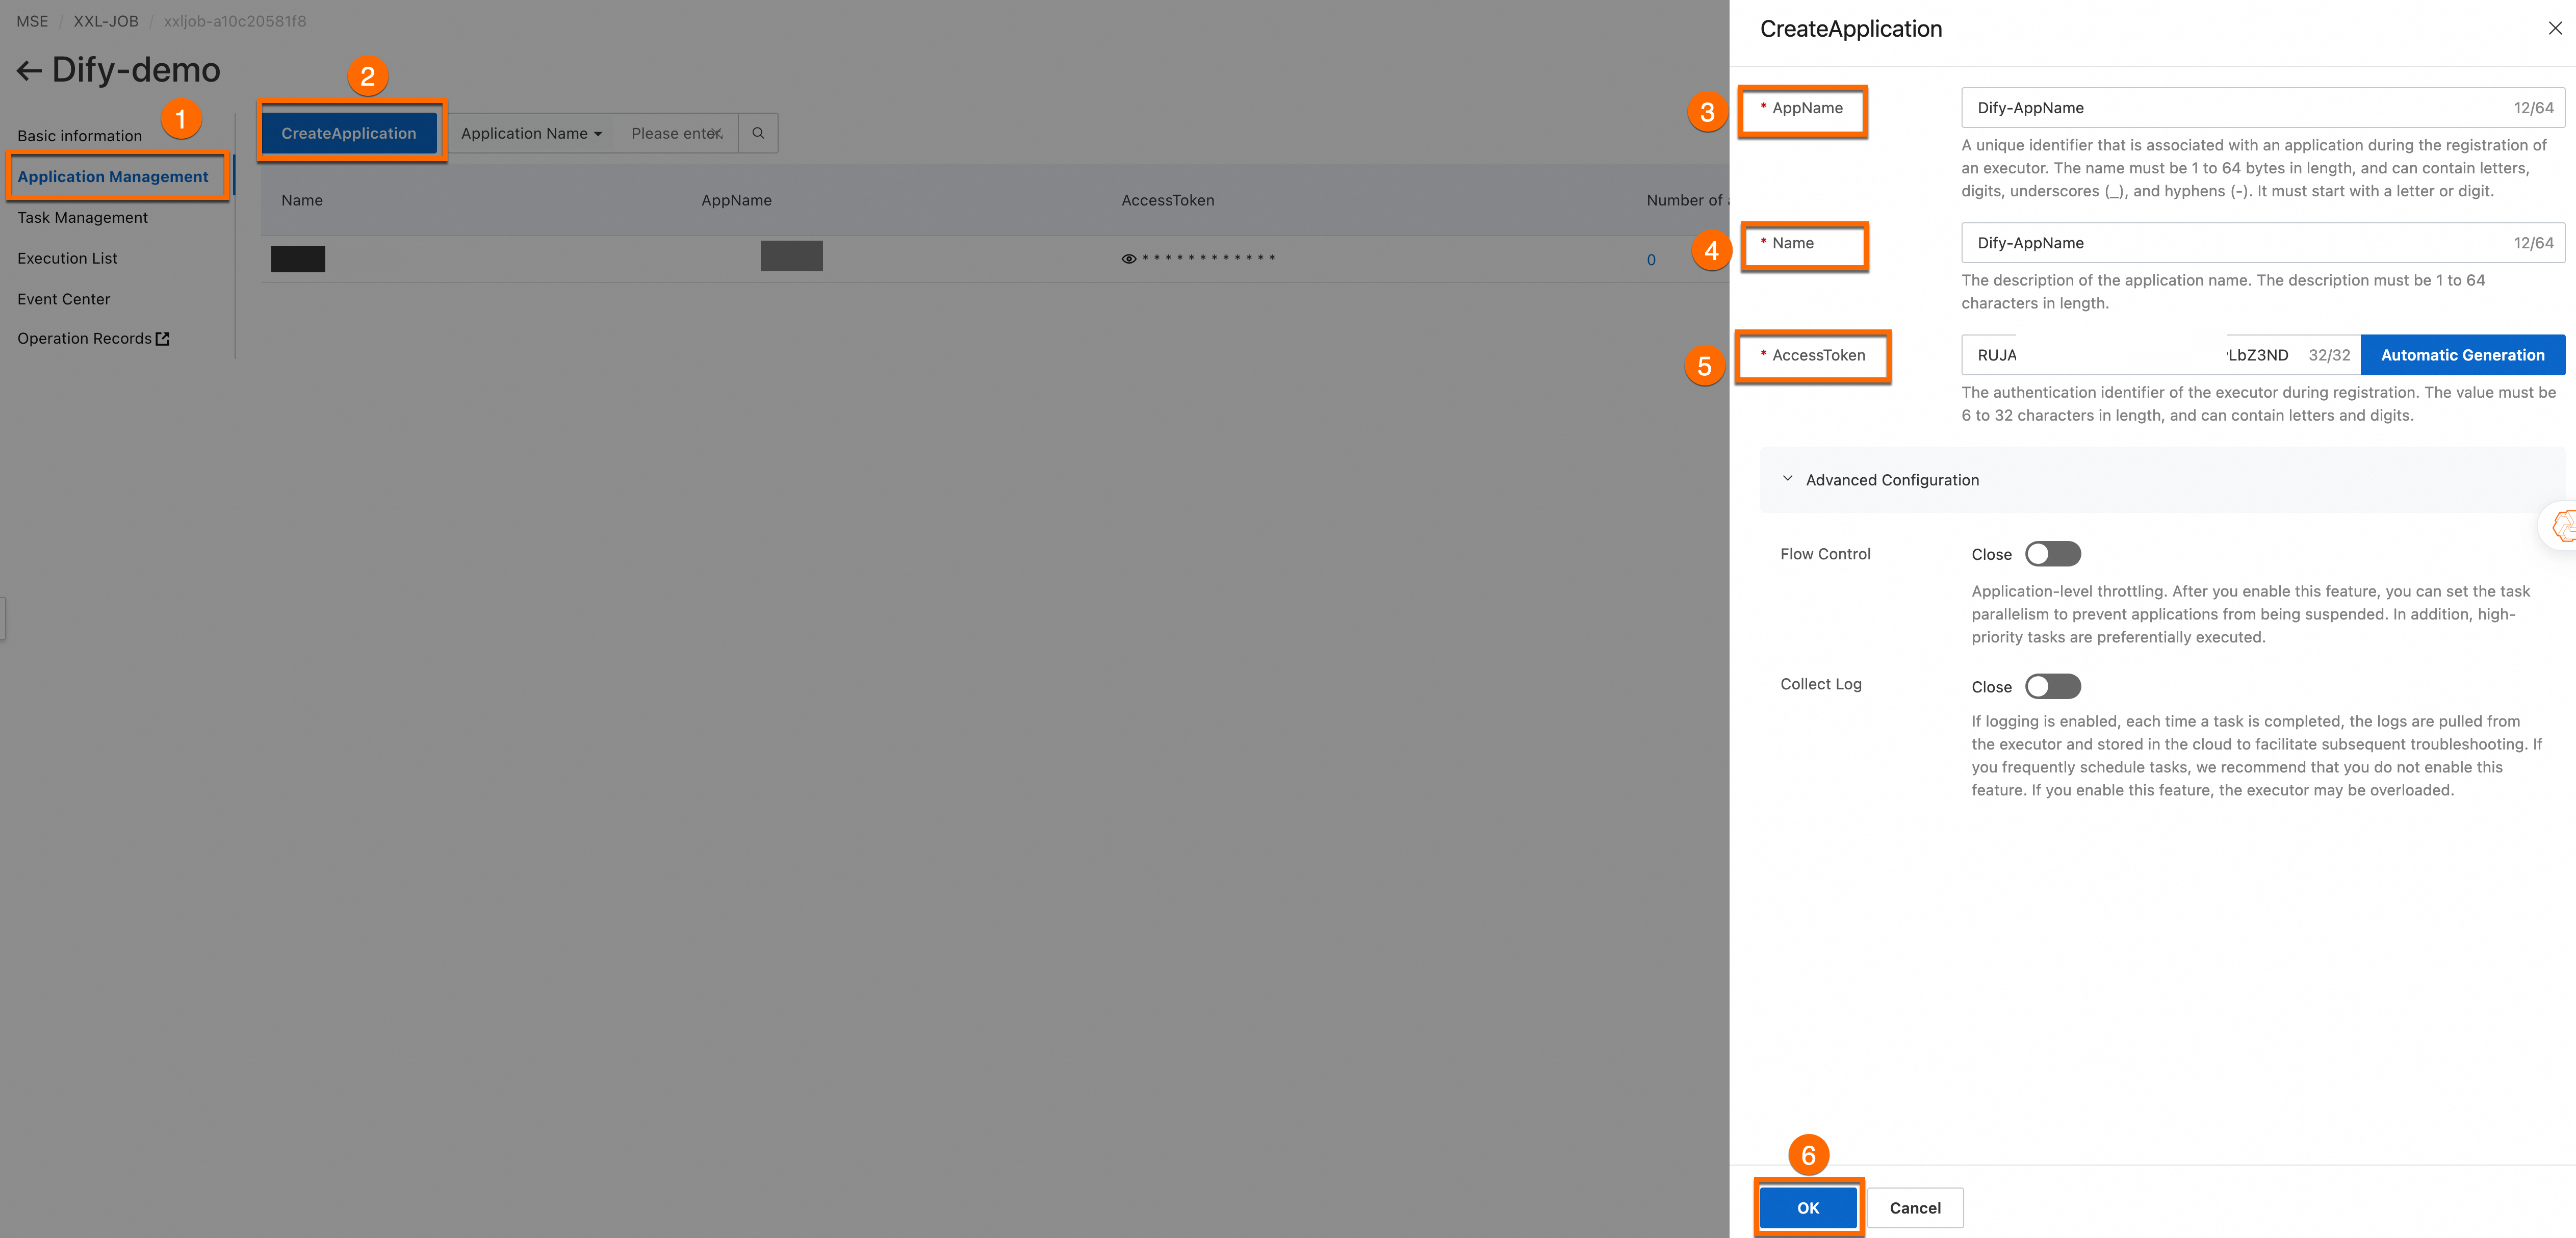
Task: Click the Cancel button
Action: (1914, 1208)
